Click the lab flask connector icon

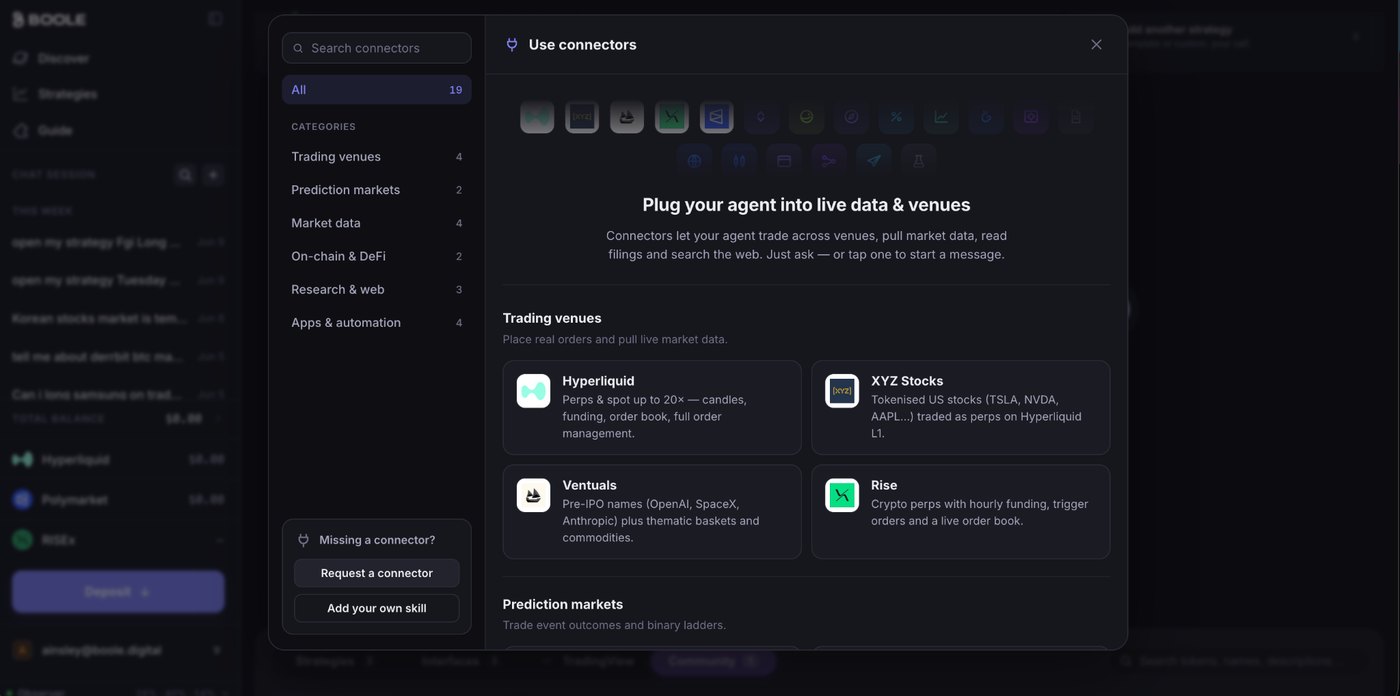919,160
